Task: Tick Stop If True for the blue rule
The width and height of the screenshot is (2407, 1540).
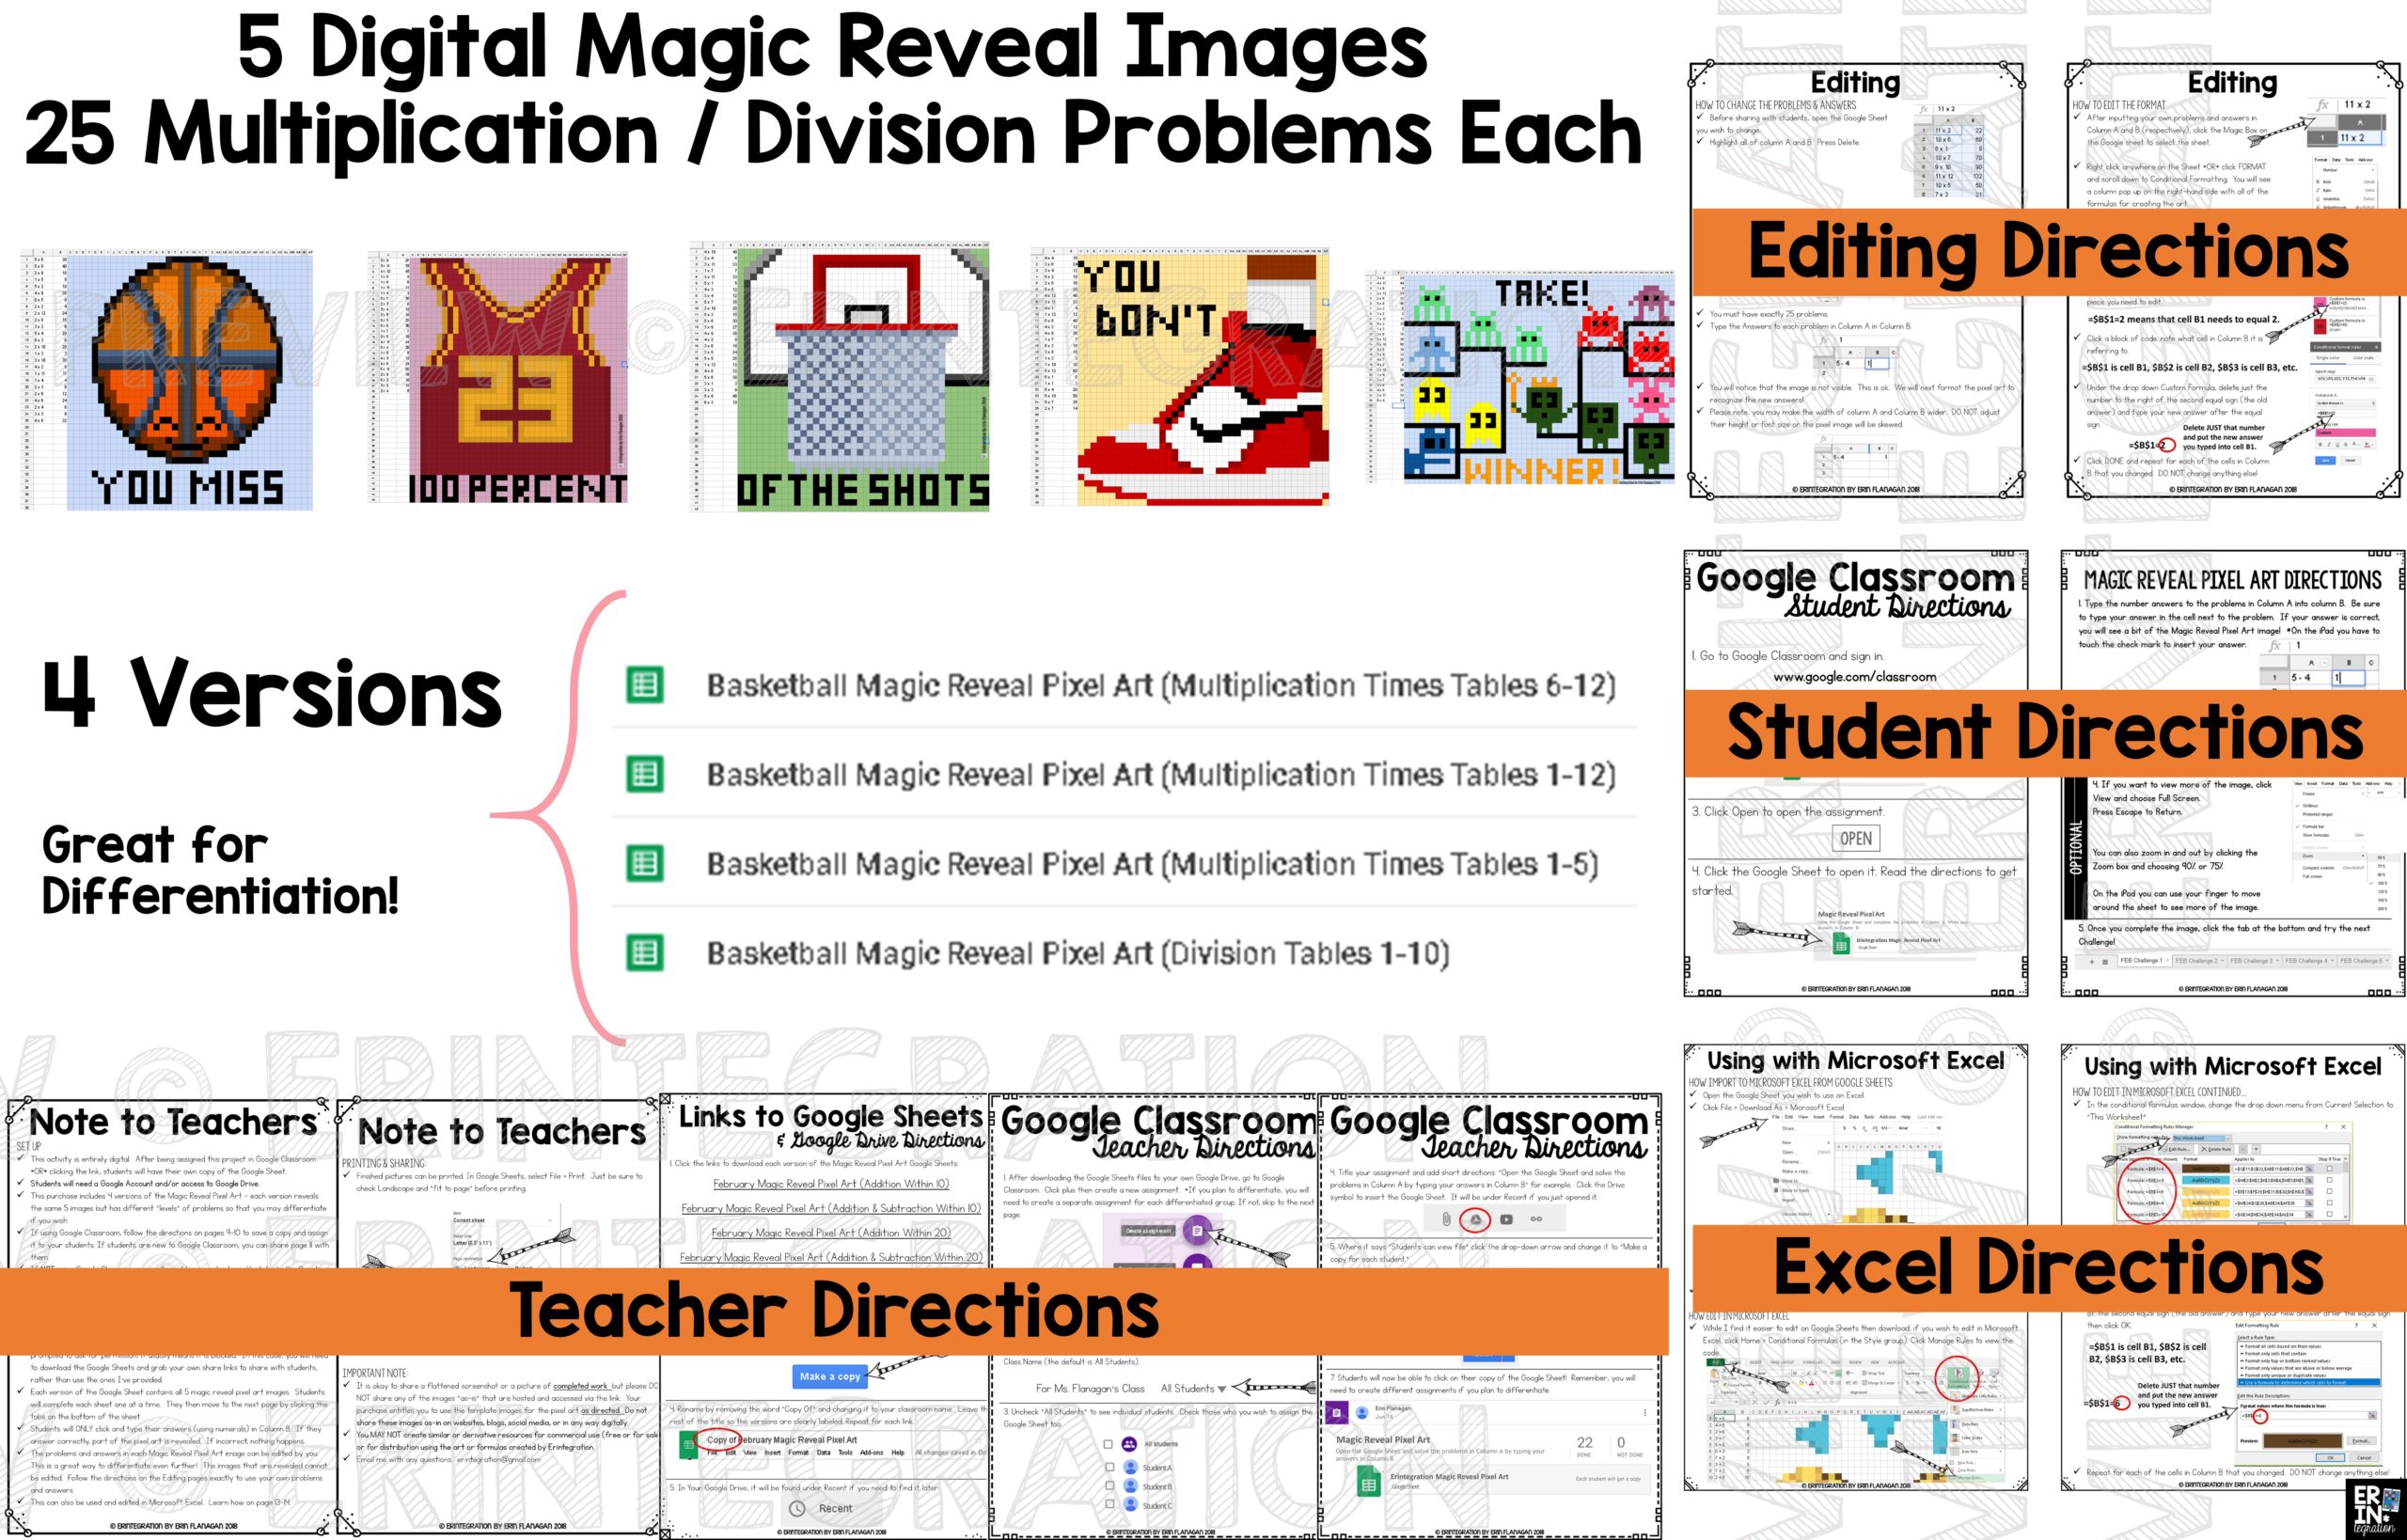Action: click(2330, 1181)
